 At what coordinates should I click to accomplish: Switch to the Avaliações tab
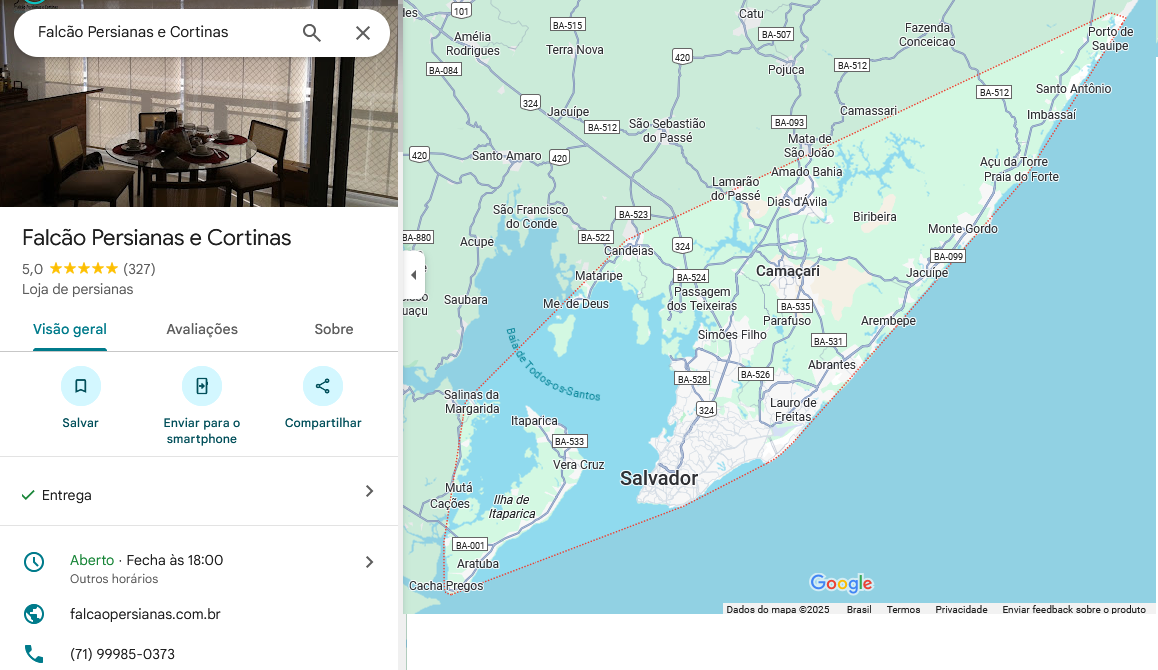coord(202,329)
